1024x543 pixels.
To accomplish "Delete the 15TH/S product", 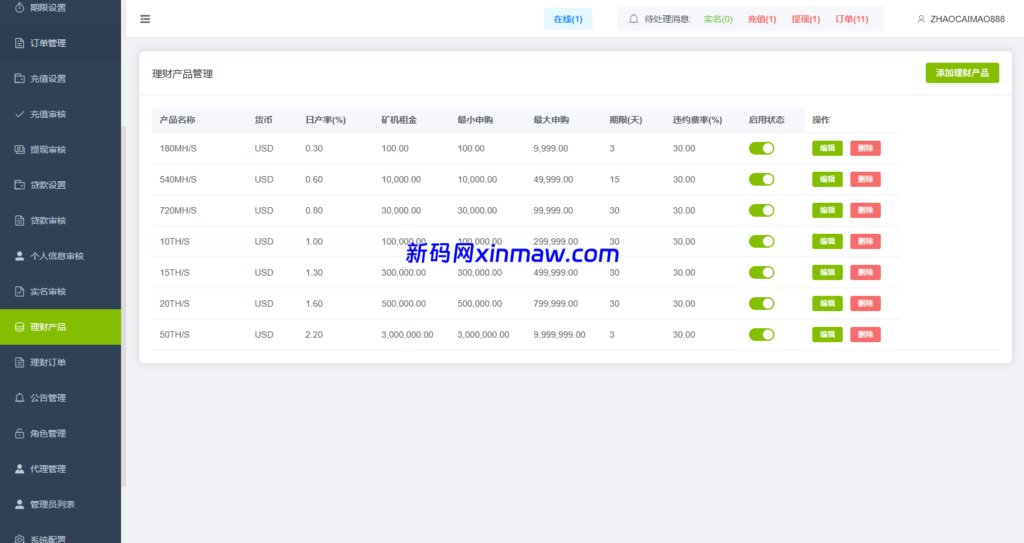I will 865,272.
